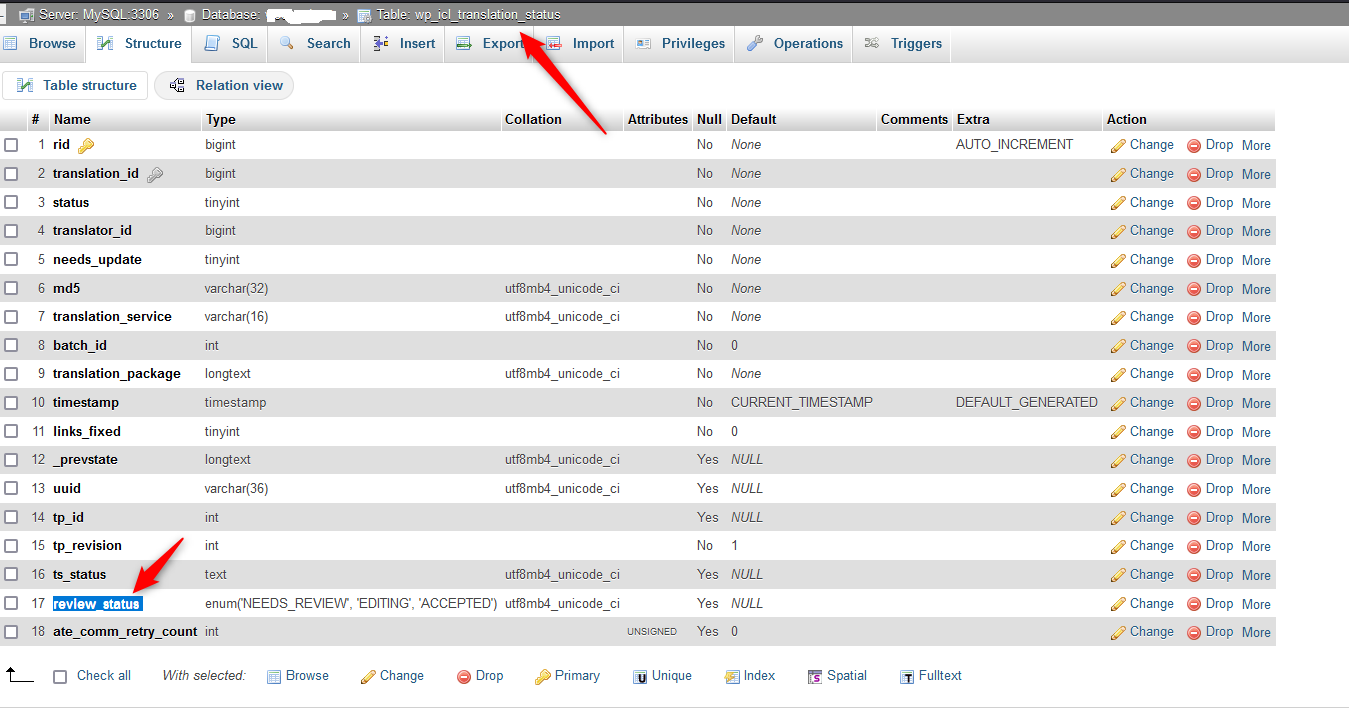This screenshot has width=1349, height=727.
Task: Switch to the Privileges tab
Action: tap(680, 44)
